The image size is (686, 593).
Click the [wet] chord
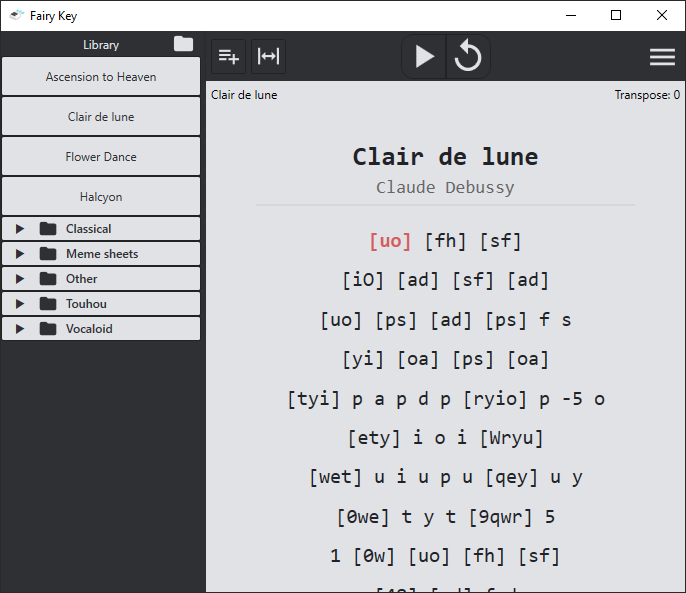pos(336,477)
